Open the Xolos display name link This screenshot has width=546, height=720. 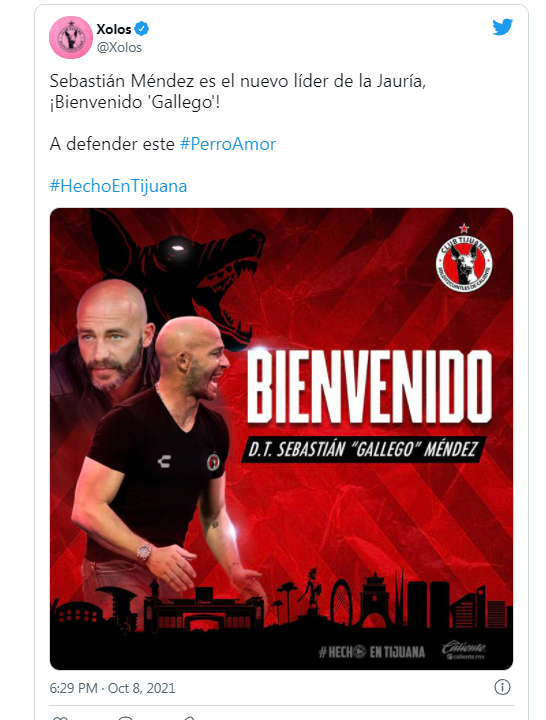point(114,29)
